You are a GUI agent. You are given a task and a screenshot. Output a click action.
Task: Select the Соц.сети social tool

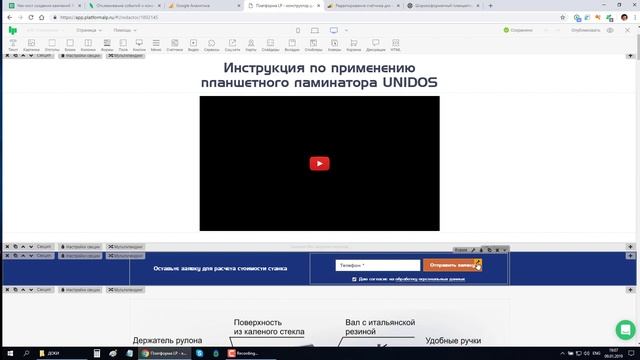click(232, 45)
